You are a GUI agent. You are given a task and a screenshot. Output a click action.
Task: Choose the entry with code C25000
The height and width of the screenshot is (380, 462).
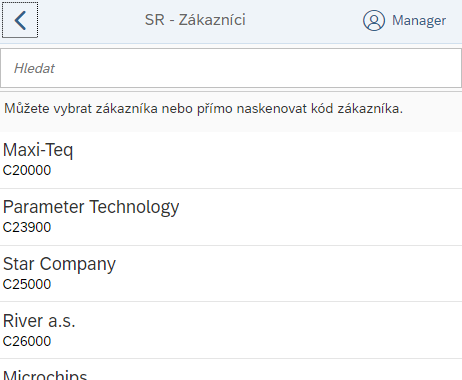(27, 284)
